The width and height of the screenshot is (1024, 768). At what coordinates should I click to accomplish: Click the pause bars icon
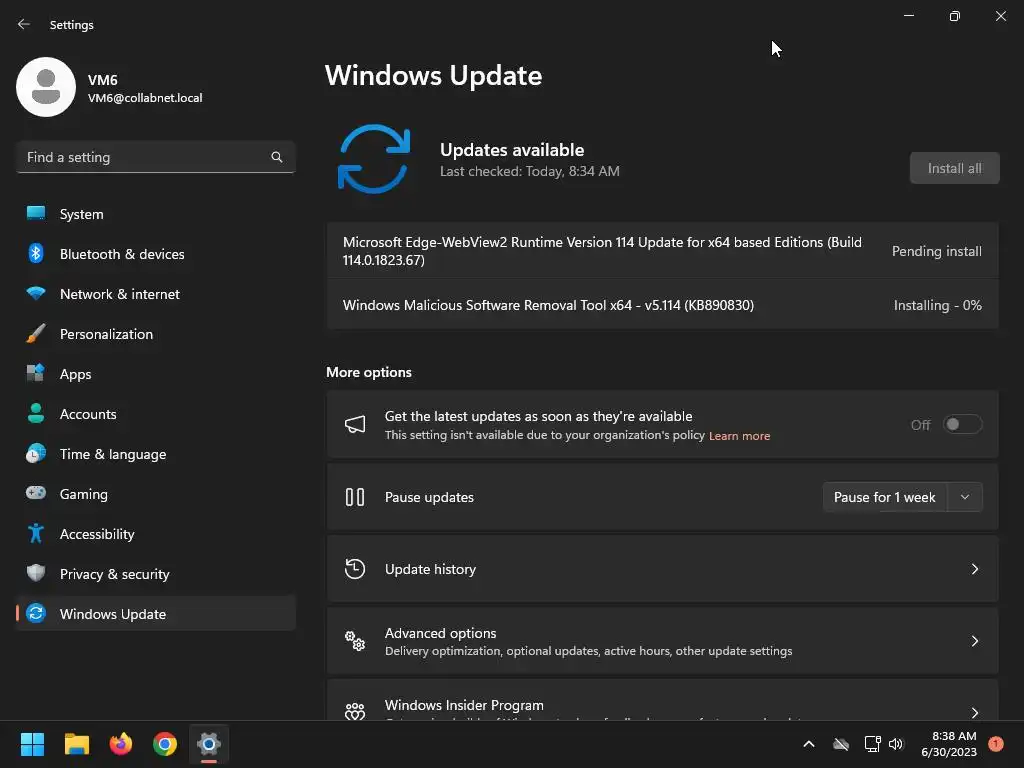355,497
